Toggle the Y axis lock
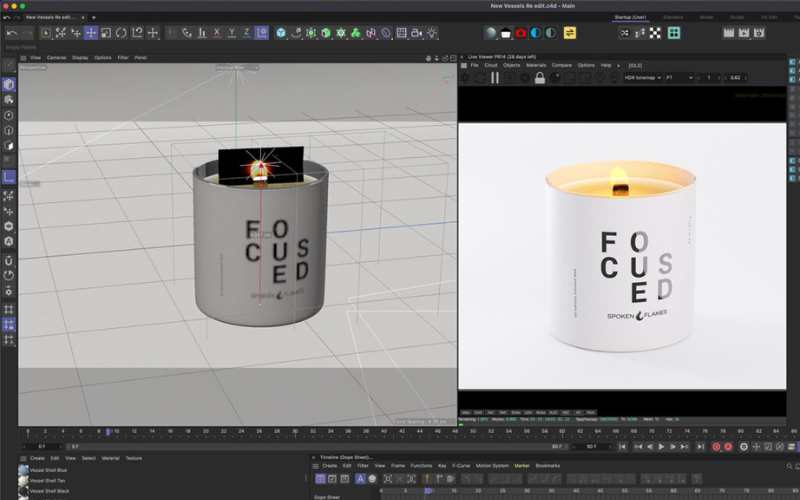800x500 pixels. click(231, 33)
